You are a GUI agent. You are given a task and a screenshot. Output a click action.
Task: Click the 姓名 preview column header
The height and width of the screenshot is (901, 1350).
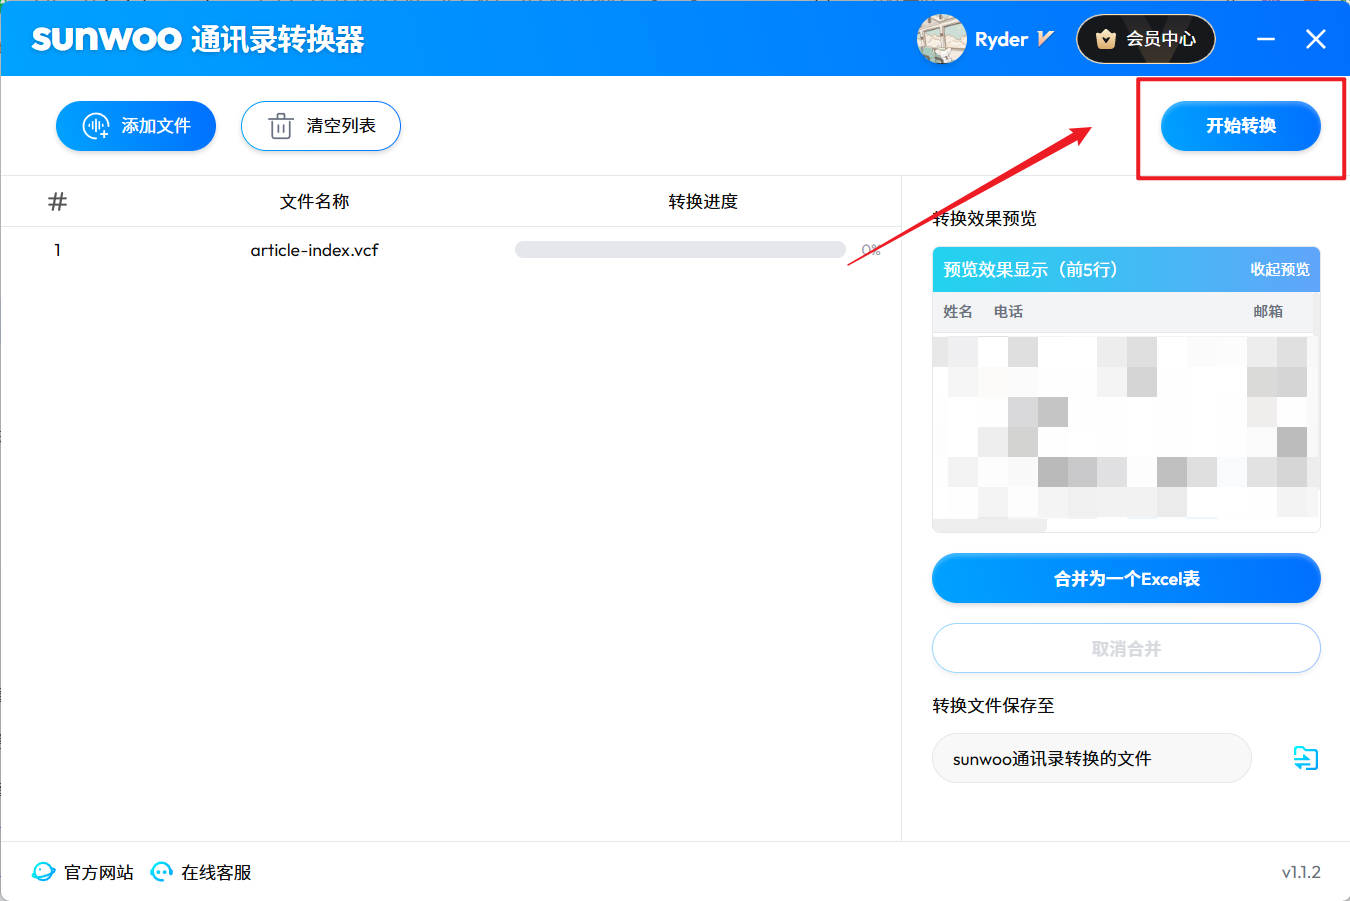click(x=957, y=311)
